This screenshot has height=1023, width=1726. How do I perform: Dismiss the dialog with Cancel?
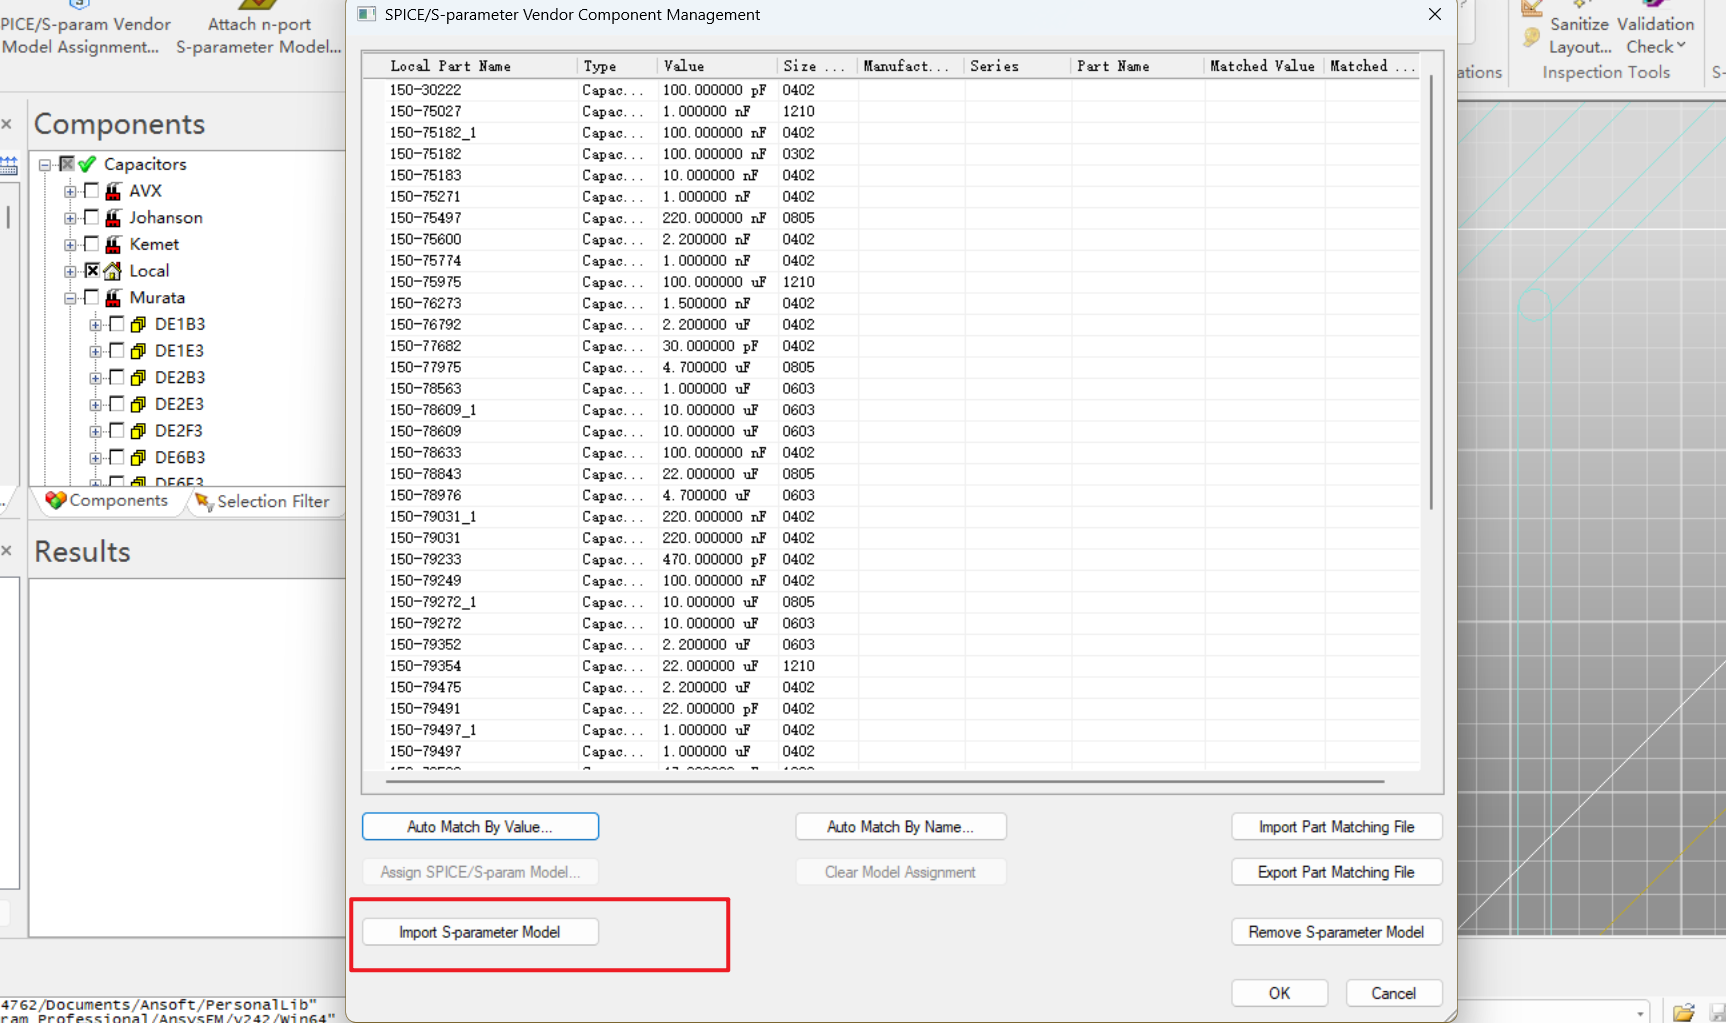1394,993
